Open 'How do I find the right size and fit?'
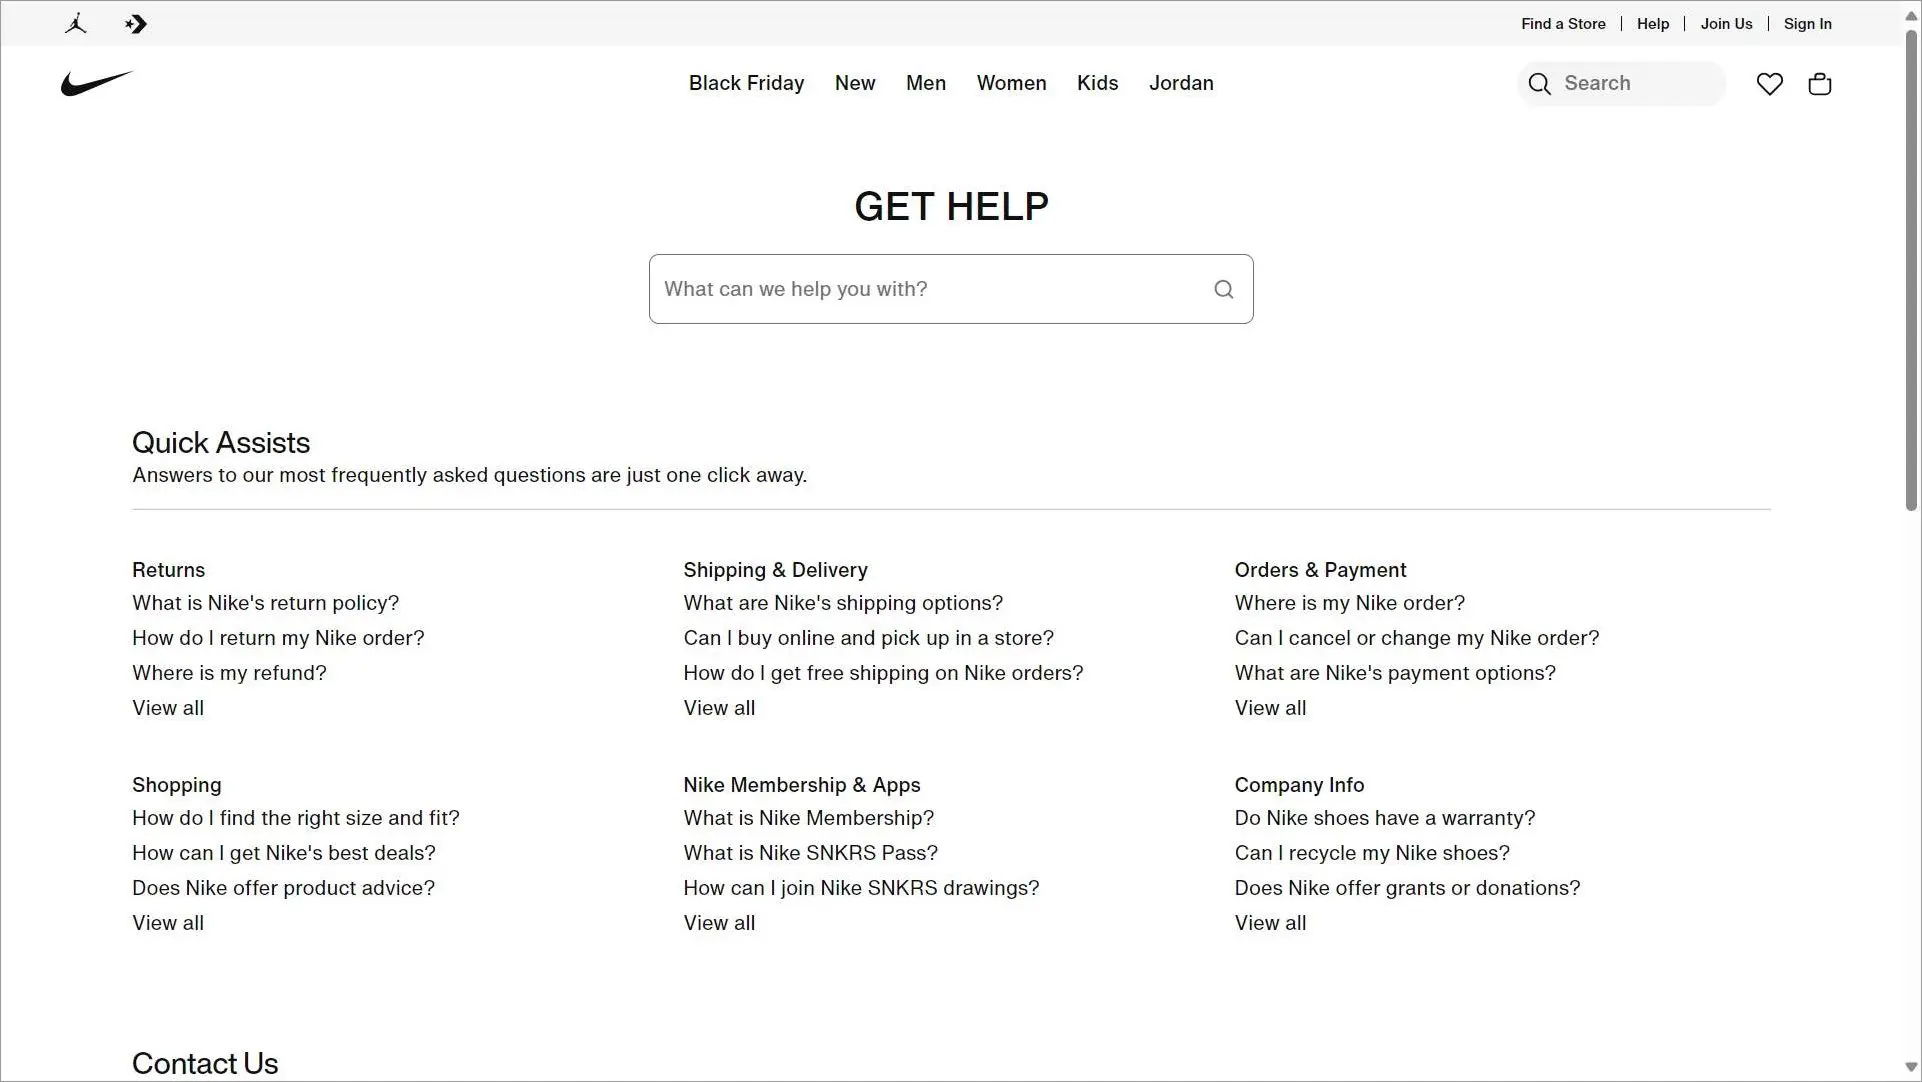The width and height of the screenshot is (1922, 1082). [296, 818]
